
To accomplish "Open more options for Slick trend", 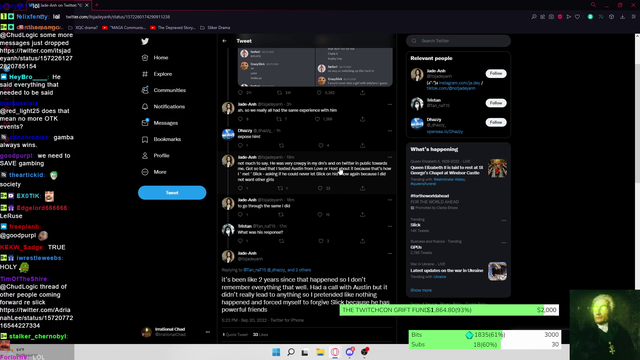I will click(504, 220).
